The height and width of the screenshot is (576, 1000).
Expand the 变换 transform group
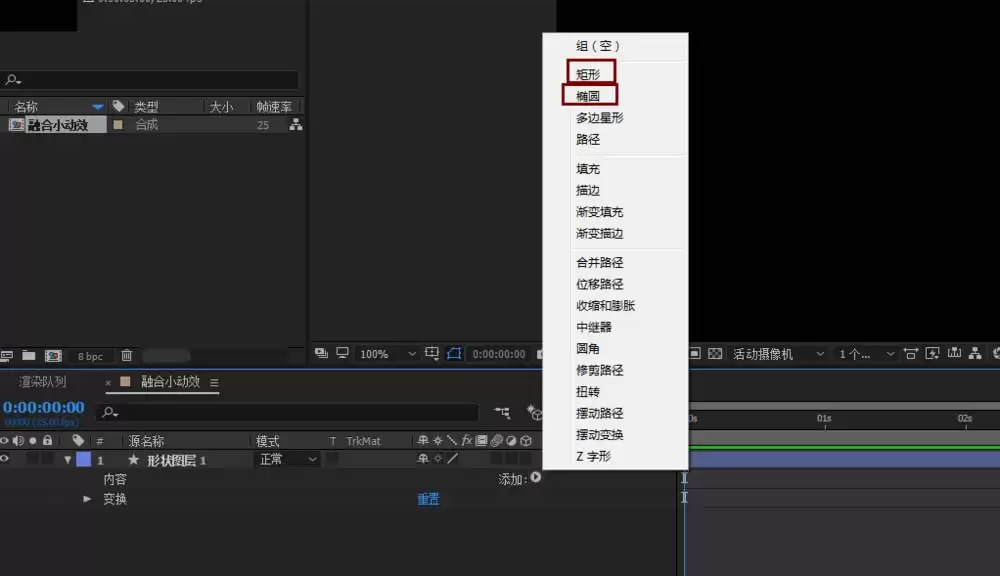pos(87,499)
